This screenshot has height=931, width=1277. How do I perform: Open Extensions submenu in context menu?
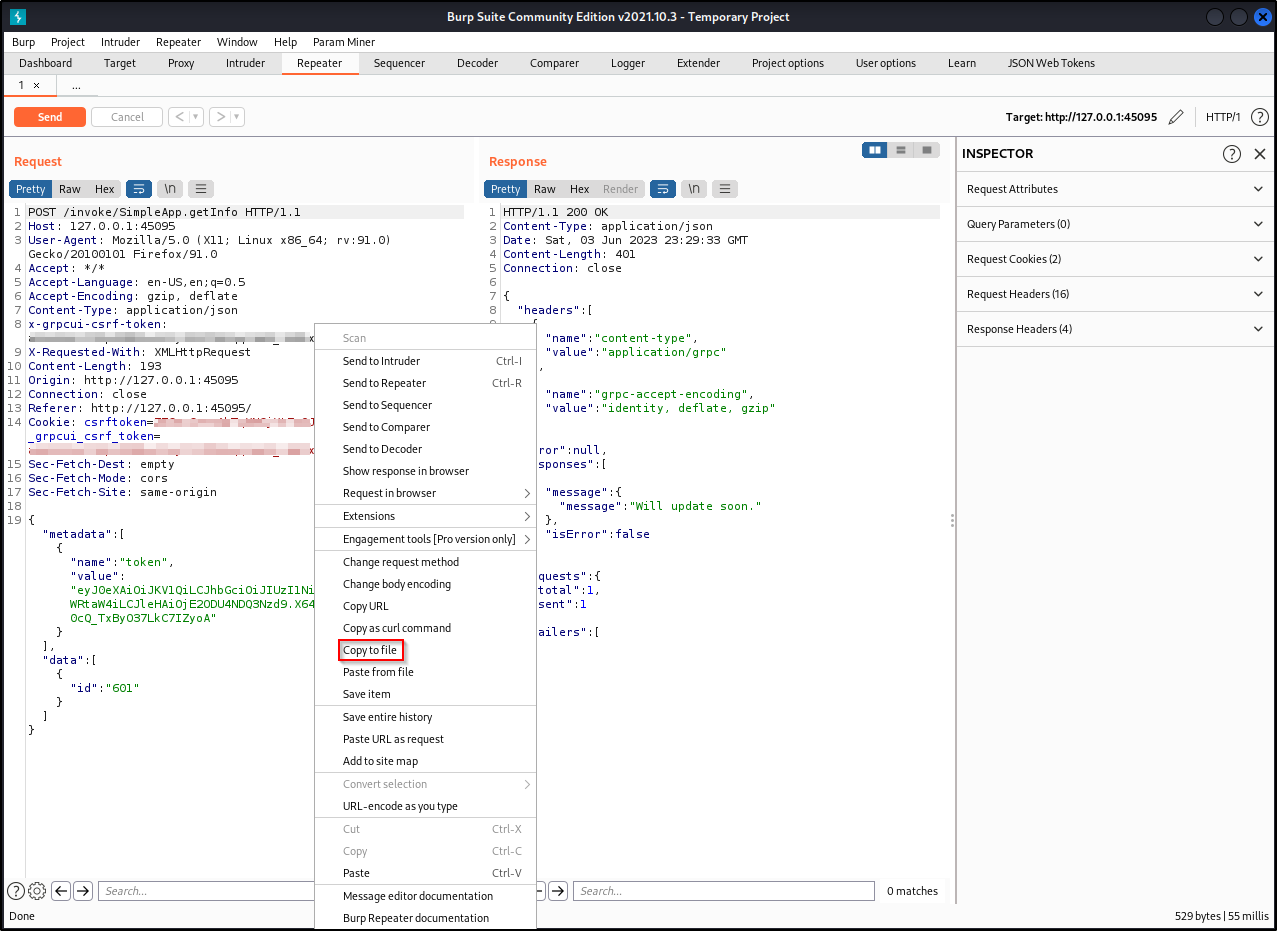[425, 516]
